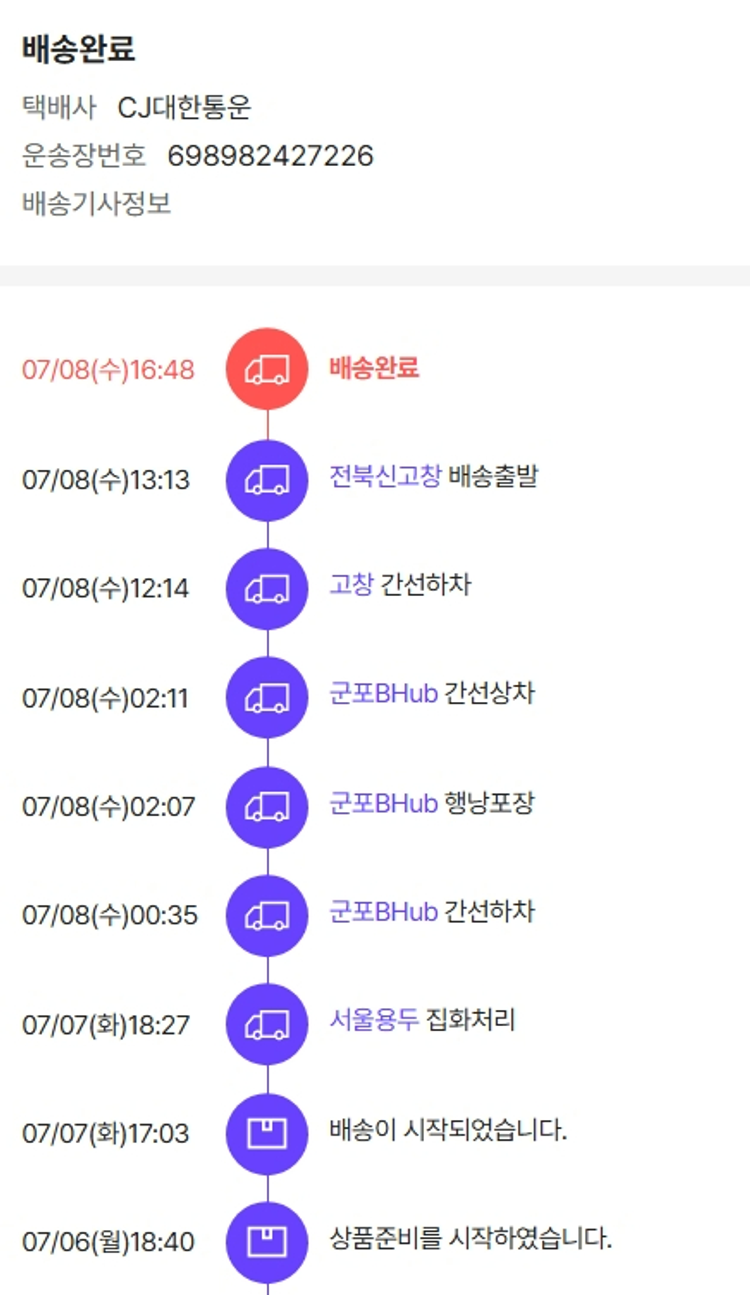Open the 전북신고창 location link

pos(385,476)
